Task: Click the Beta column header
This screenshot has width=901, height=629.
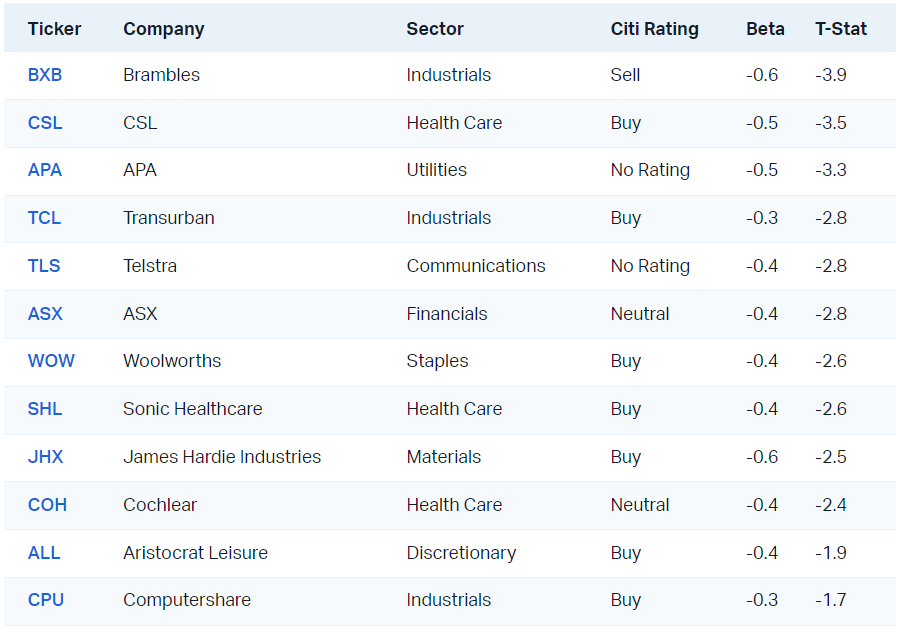Action: click(765, 29)
